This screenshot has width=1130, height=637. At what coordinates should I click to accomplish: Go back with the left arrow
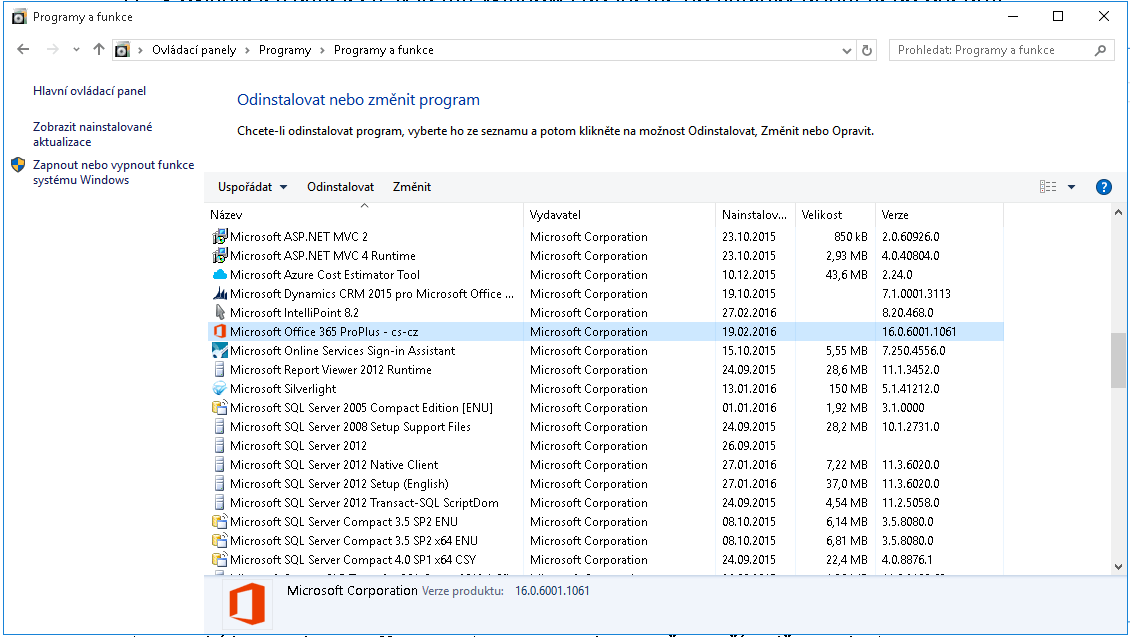pyautogui.click(x=23, y=50)
